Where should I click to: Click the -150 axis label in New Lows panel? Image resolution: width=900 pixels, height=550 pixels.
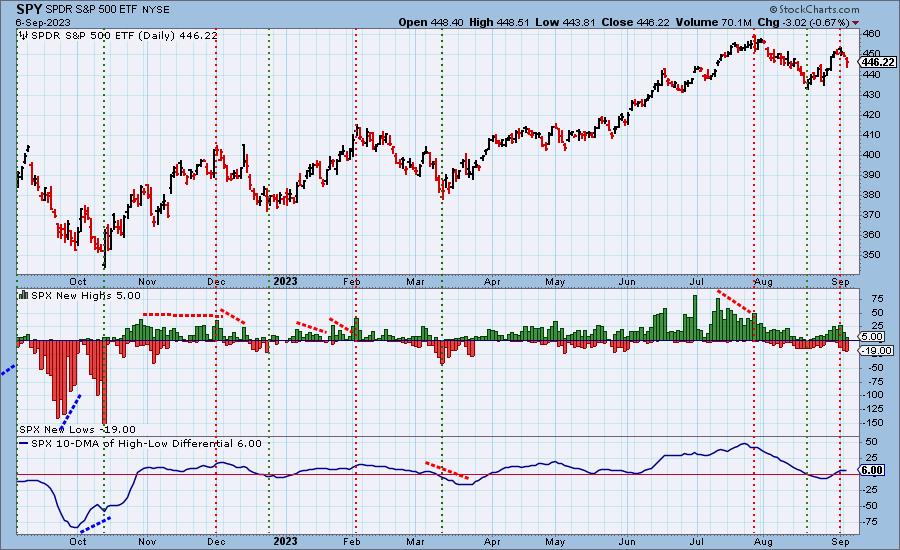(x=871, y=422)
